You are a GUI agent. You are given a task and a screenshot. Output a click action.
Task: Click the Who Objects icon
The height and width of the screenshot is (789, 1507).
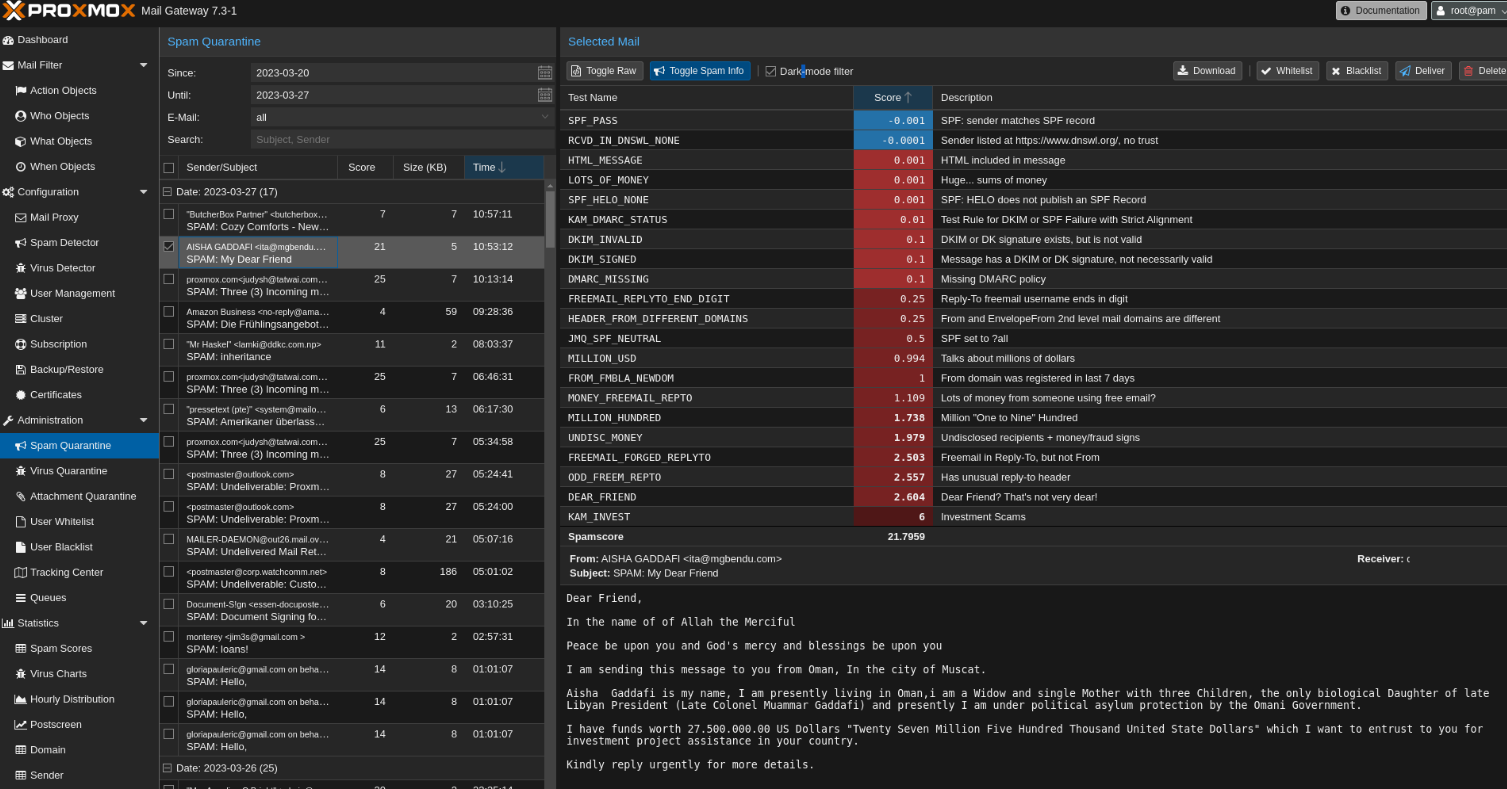(x=21, y=116)
